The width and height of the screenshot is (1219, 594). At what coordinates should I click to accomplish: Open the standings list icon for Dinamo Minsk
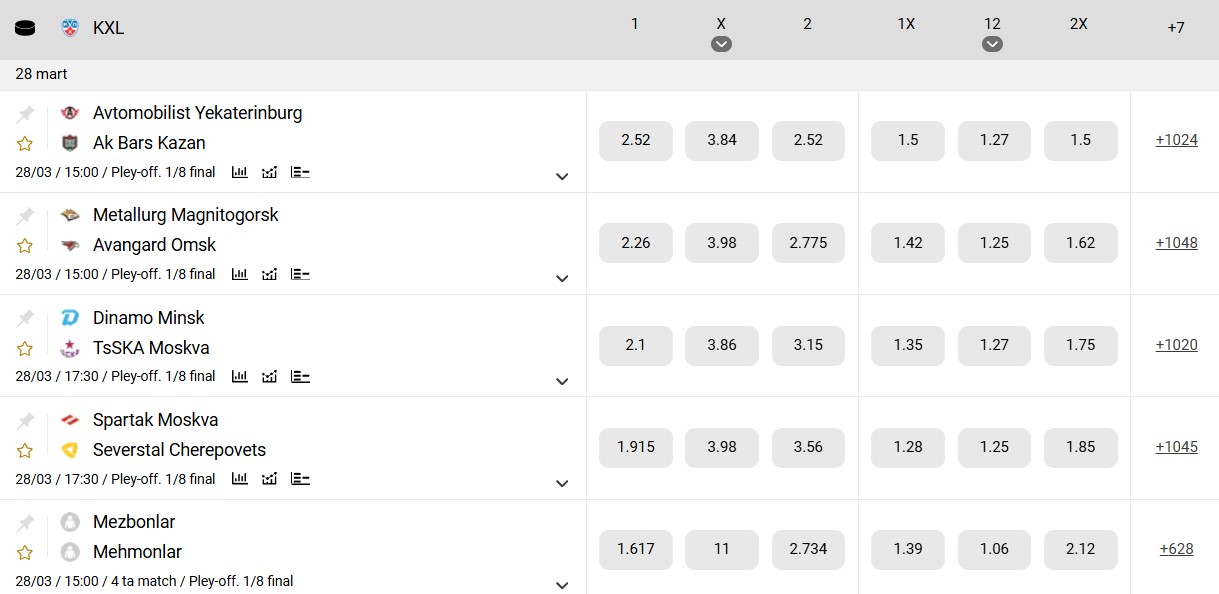click(300, 377)
